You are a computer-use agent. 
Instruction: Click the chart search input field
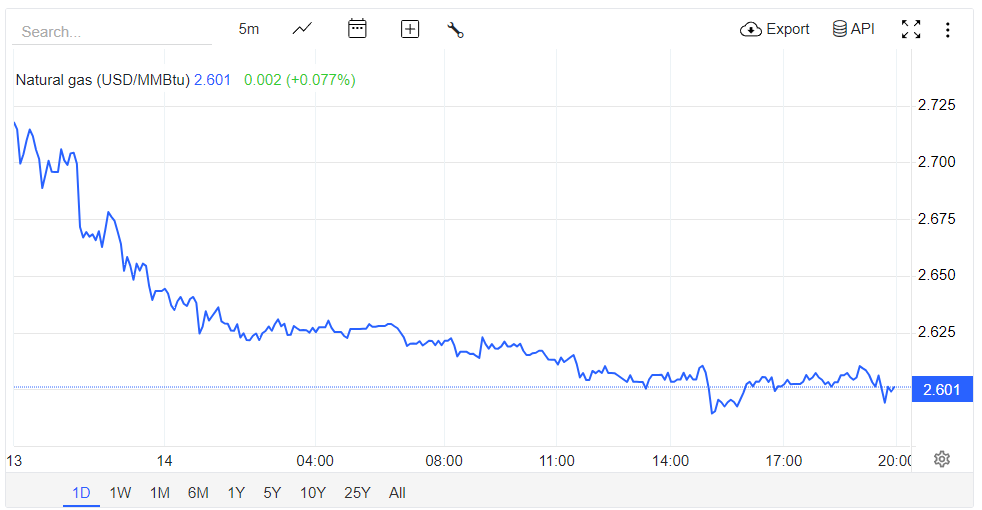coord(112,32)
